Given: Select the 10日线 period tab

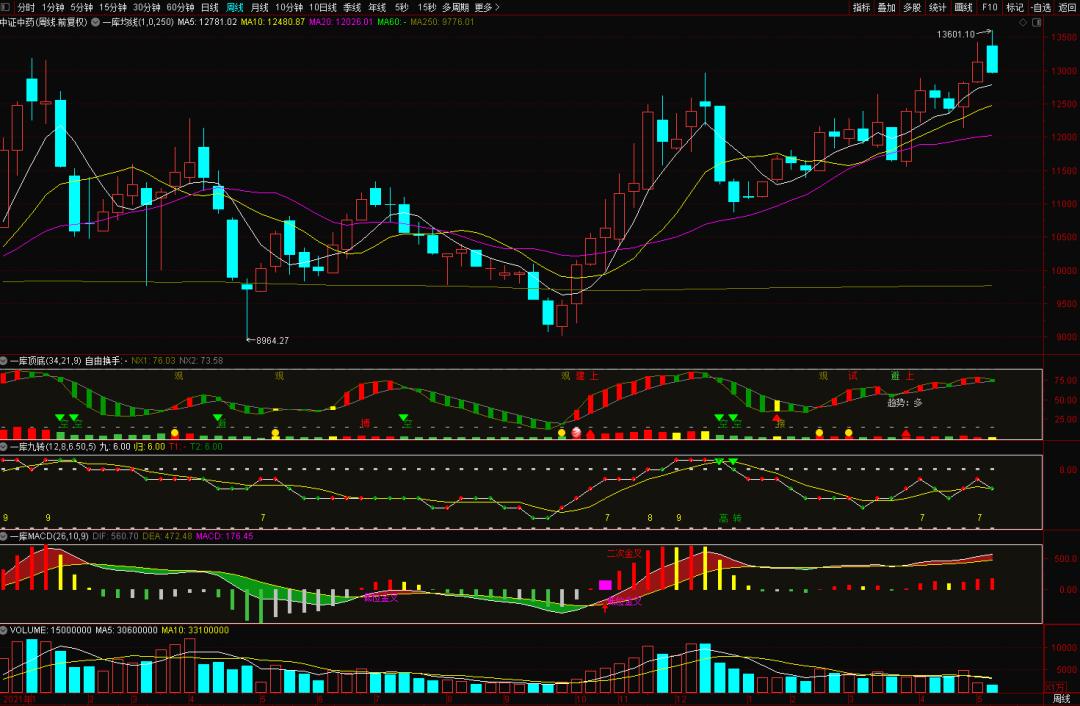Looking at the screenshot, I should tap(323, 8).
